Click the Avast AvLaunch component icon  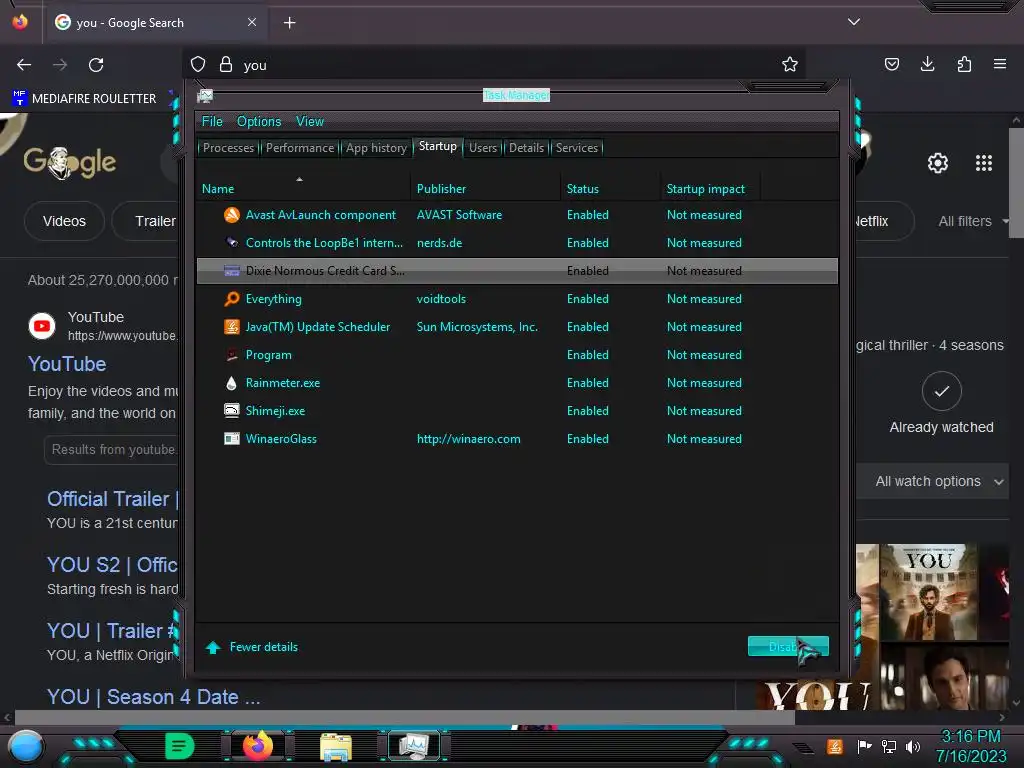tap(231, 215)
